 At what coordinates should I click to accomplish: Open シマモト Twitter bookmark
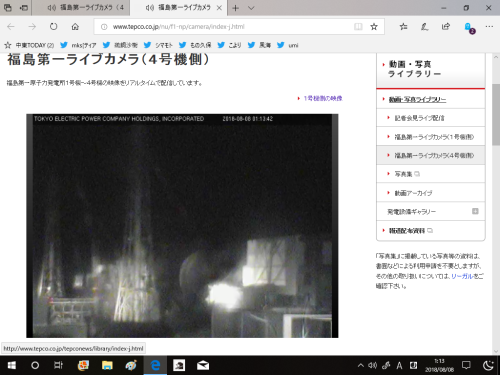pyautogui.click(x=158, y=45)
